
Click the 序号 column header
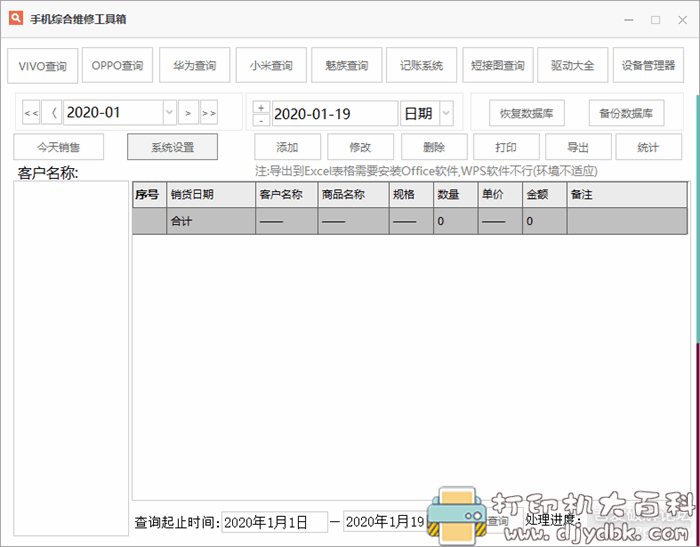150,195
